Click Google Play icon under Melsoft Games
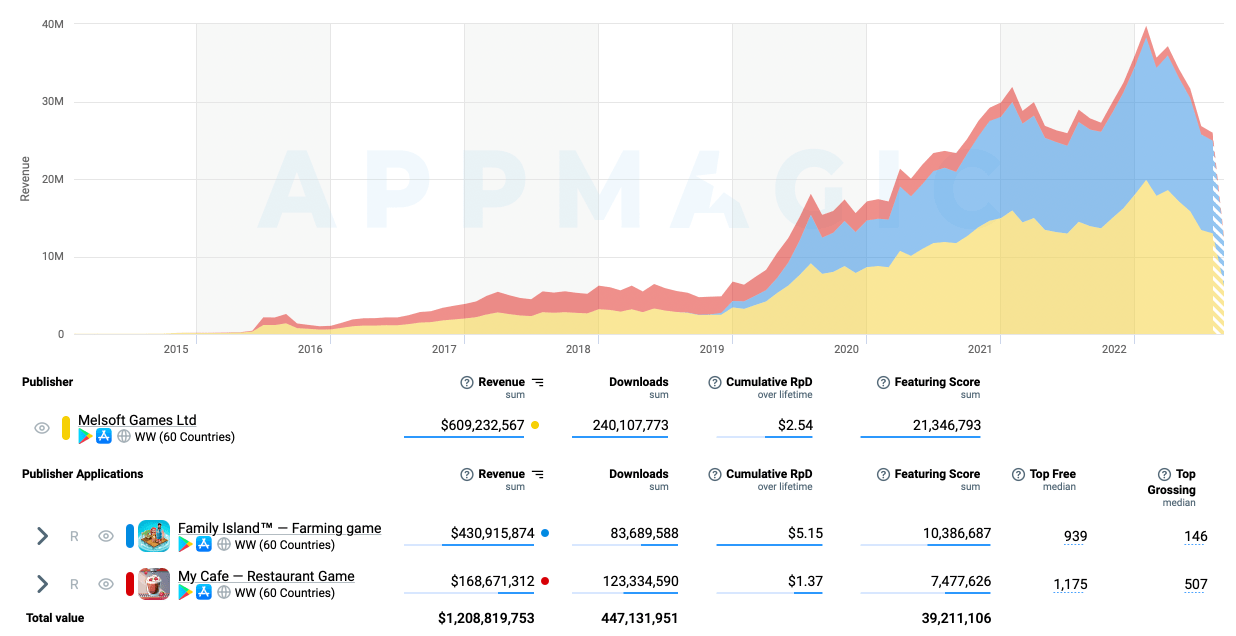The height and width of the screenshot is (636, 1236). coord(86,437)
